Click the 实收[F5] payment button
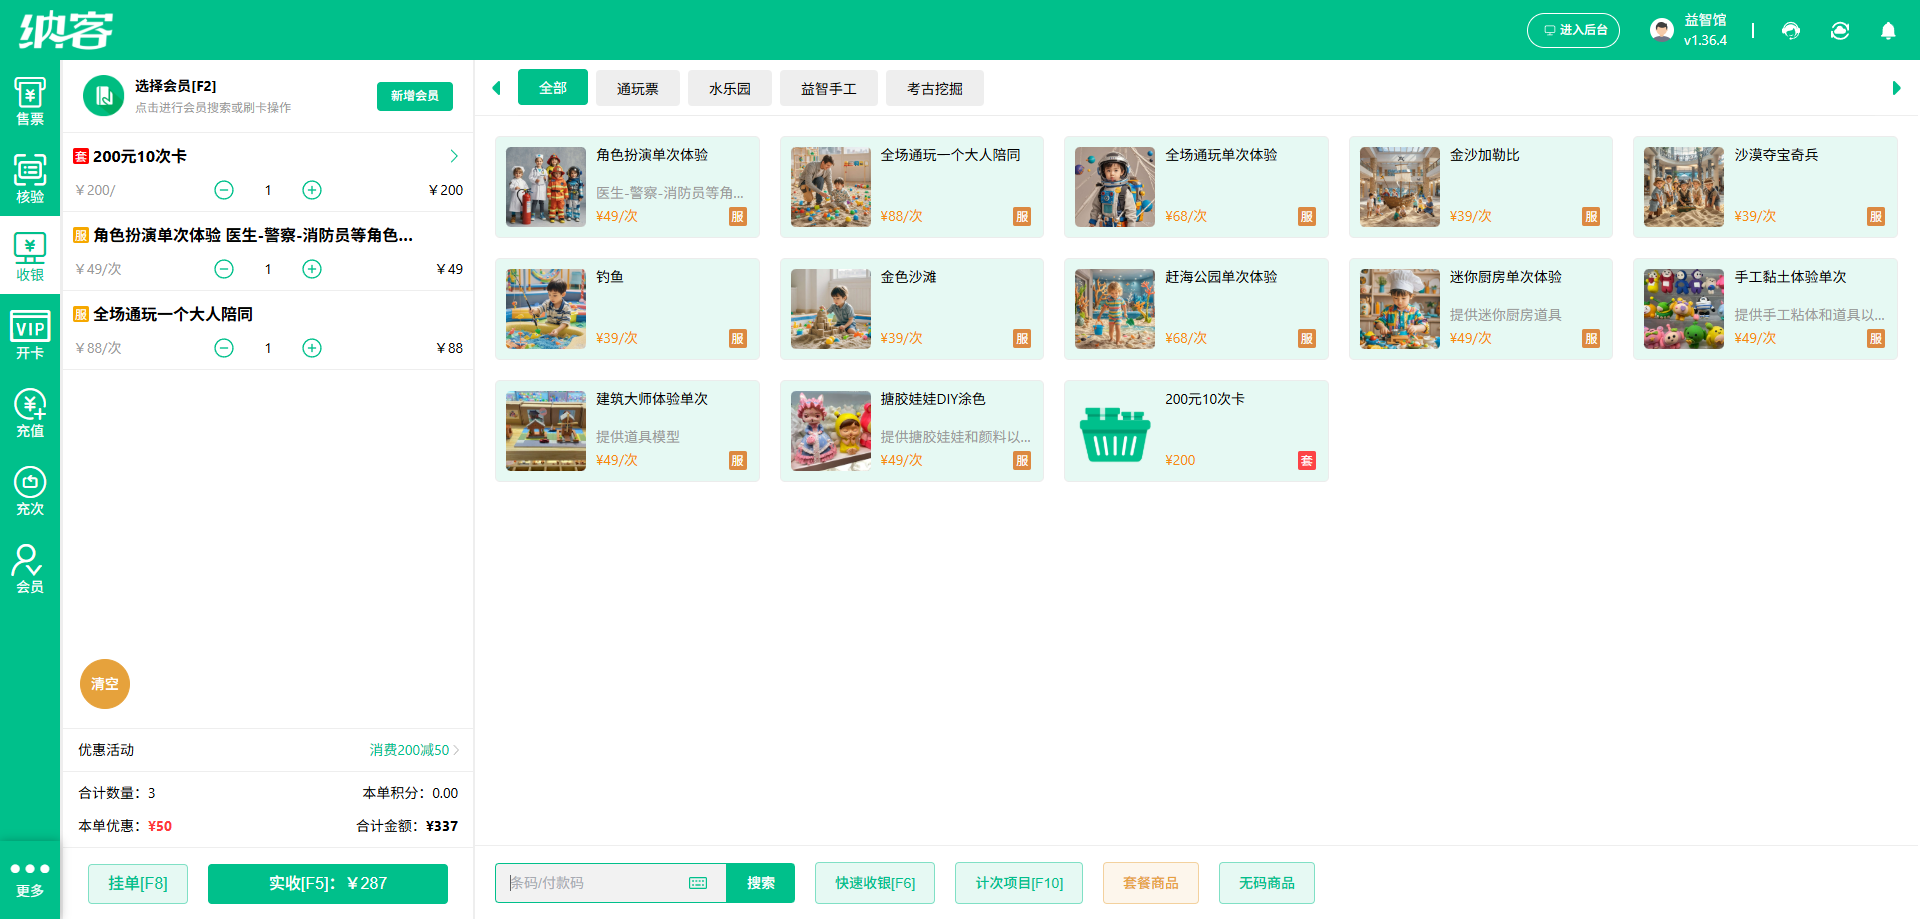 click(328, 883)
